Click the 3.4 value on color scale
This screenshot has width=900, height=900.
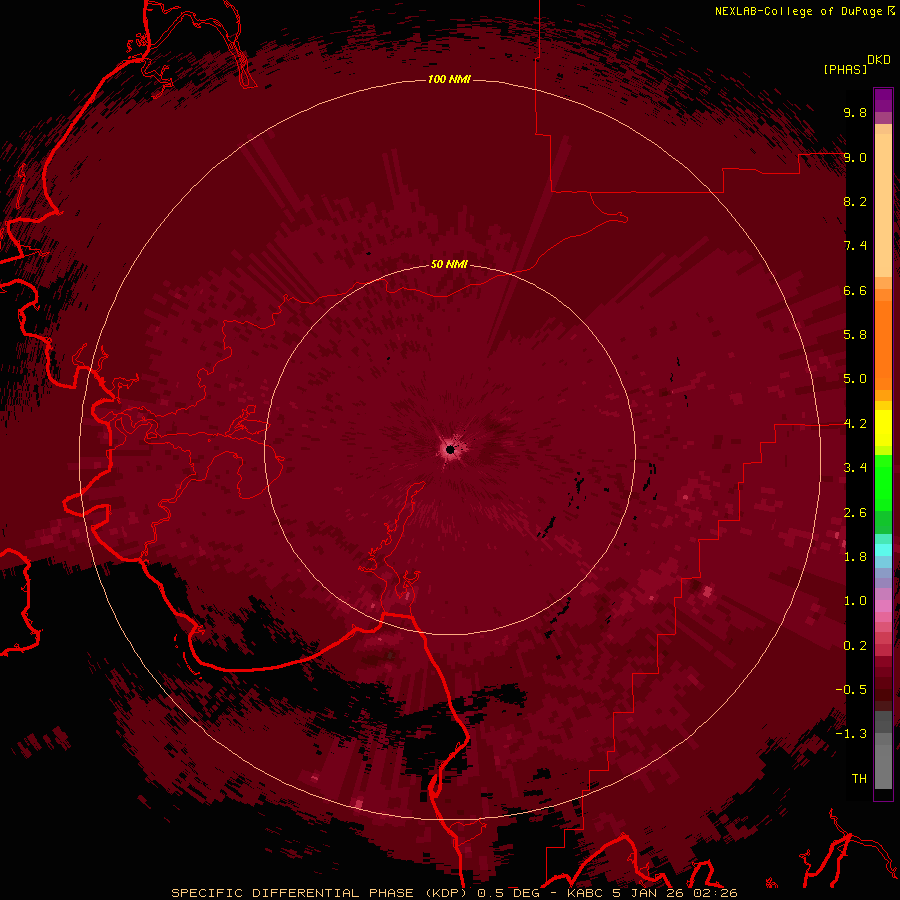click(x=855, y=468)
